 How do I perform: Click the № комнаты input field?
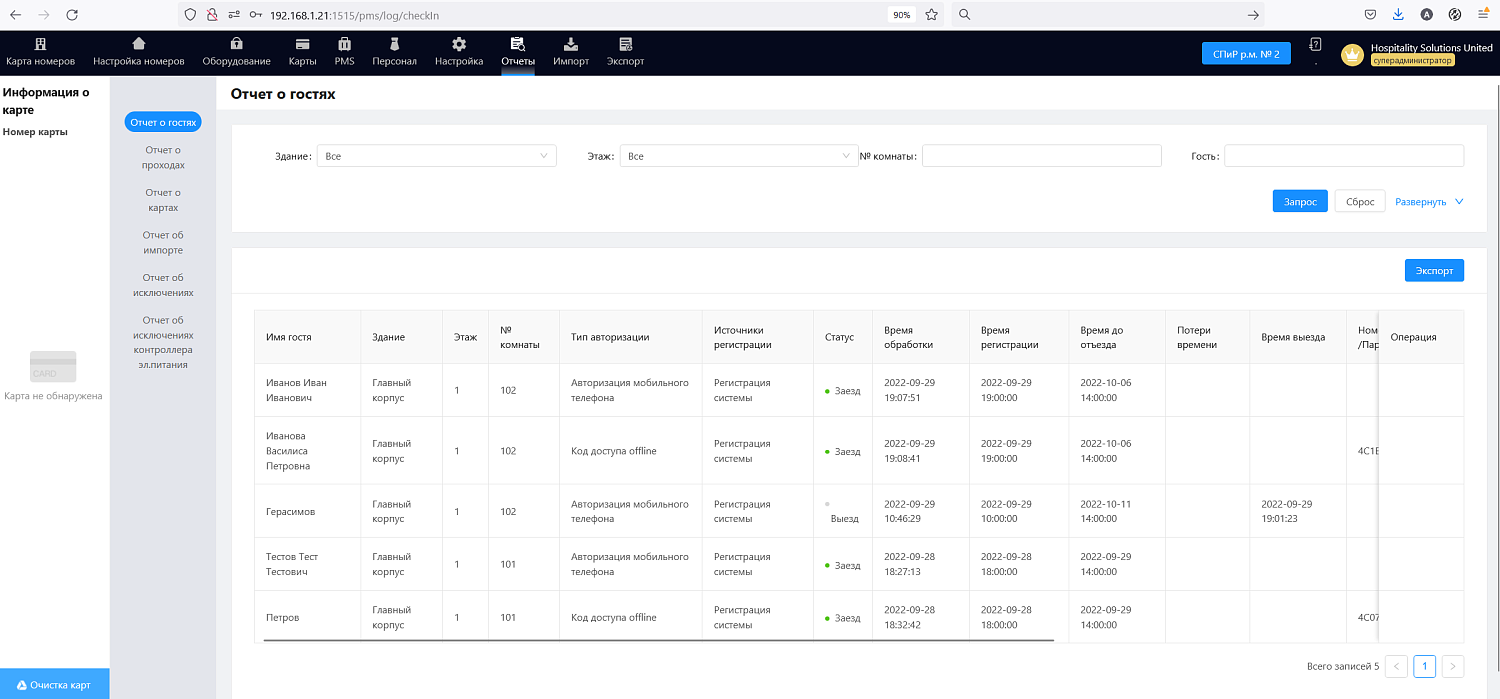coord(1041,156)
